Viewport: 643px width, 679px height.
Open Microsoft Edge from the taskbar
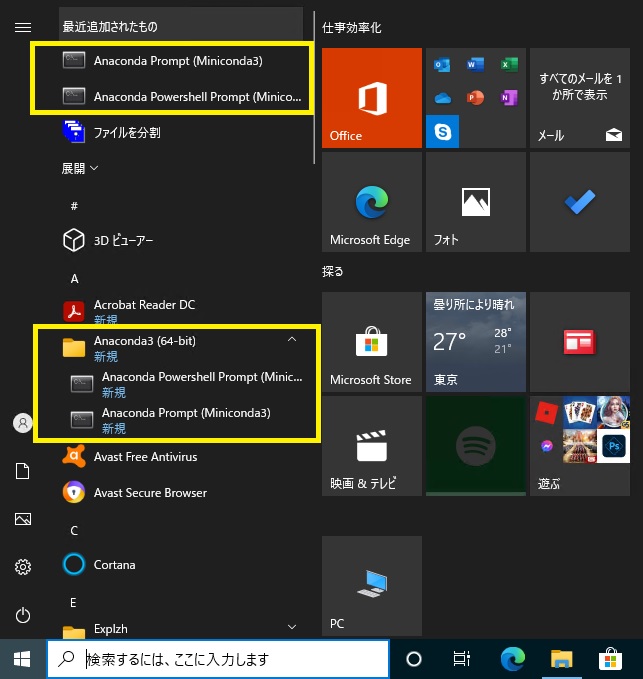[513, 659]
